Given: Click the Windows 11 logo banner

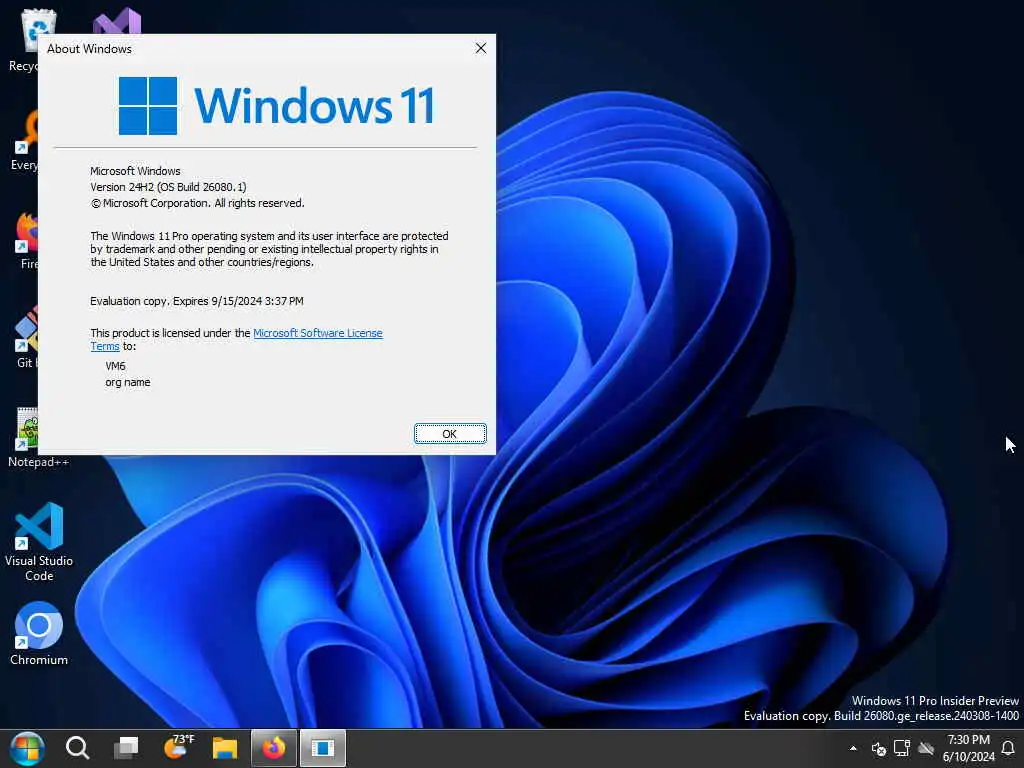Looking at the screenshot, I should click(276, 105).
